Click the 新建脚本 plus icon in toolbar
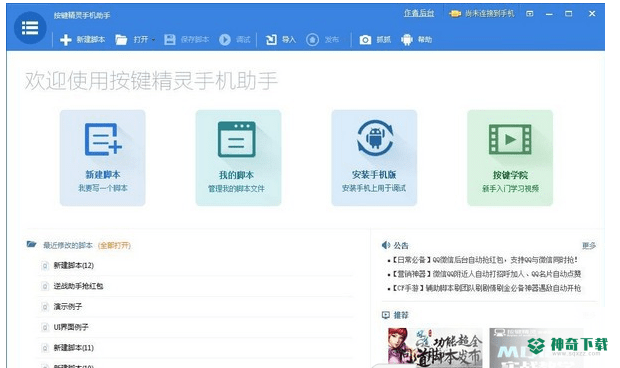Image resolution: width=620 pixels, height=368 pixels. coord(66,40)
